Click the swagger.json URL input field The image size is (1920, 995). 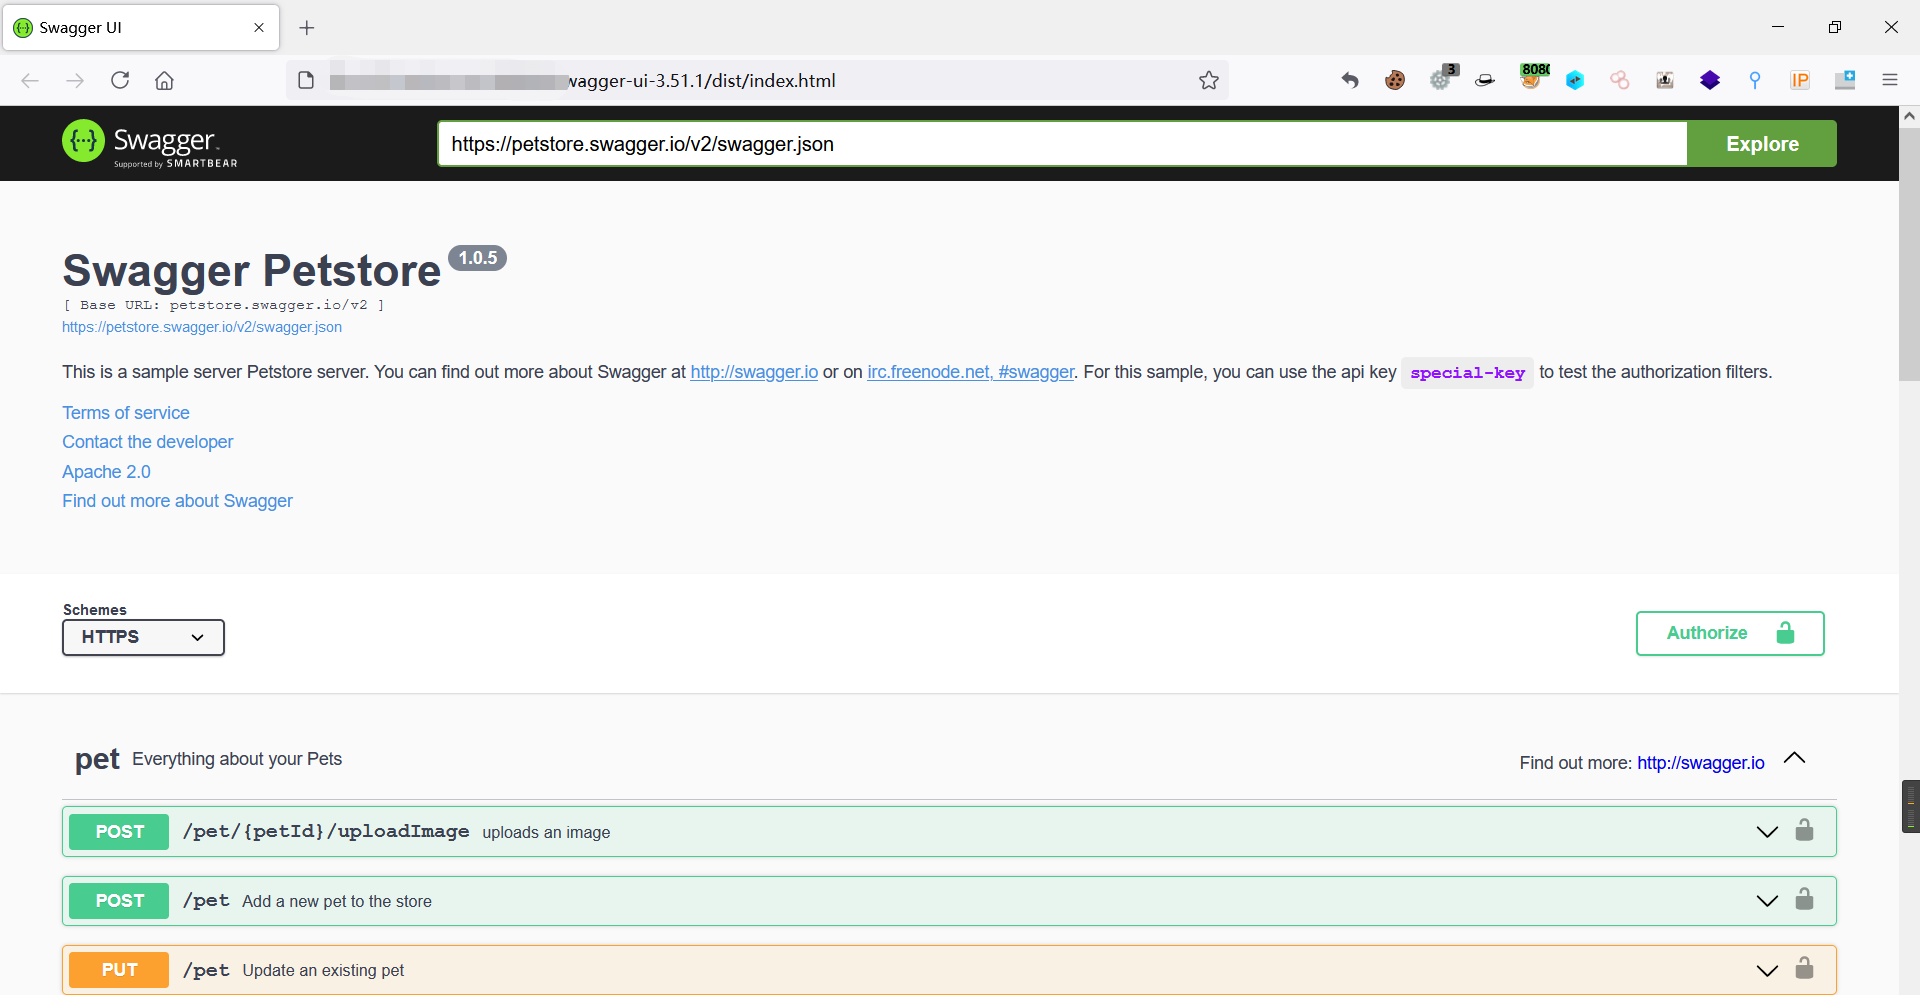pos(1062,143)
